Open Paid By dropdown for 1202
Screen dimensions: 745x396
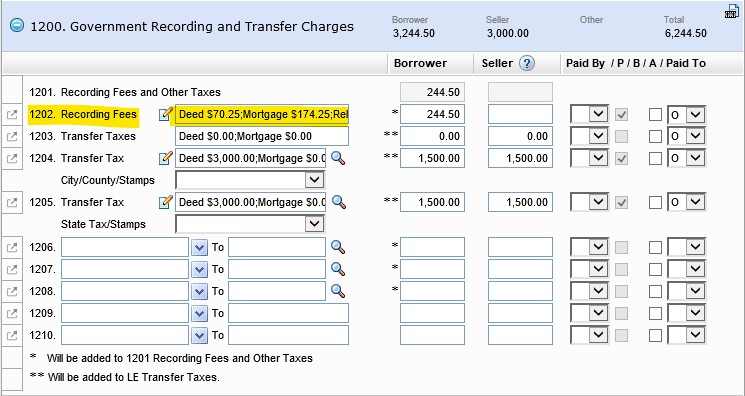click(x=590, y=115)
